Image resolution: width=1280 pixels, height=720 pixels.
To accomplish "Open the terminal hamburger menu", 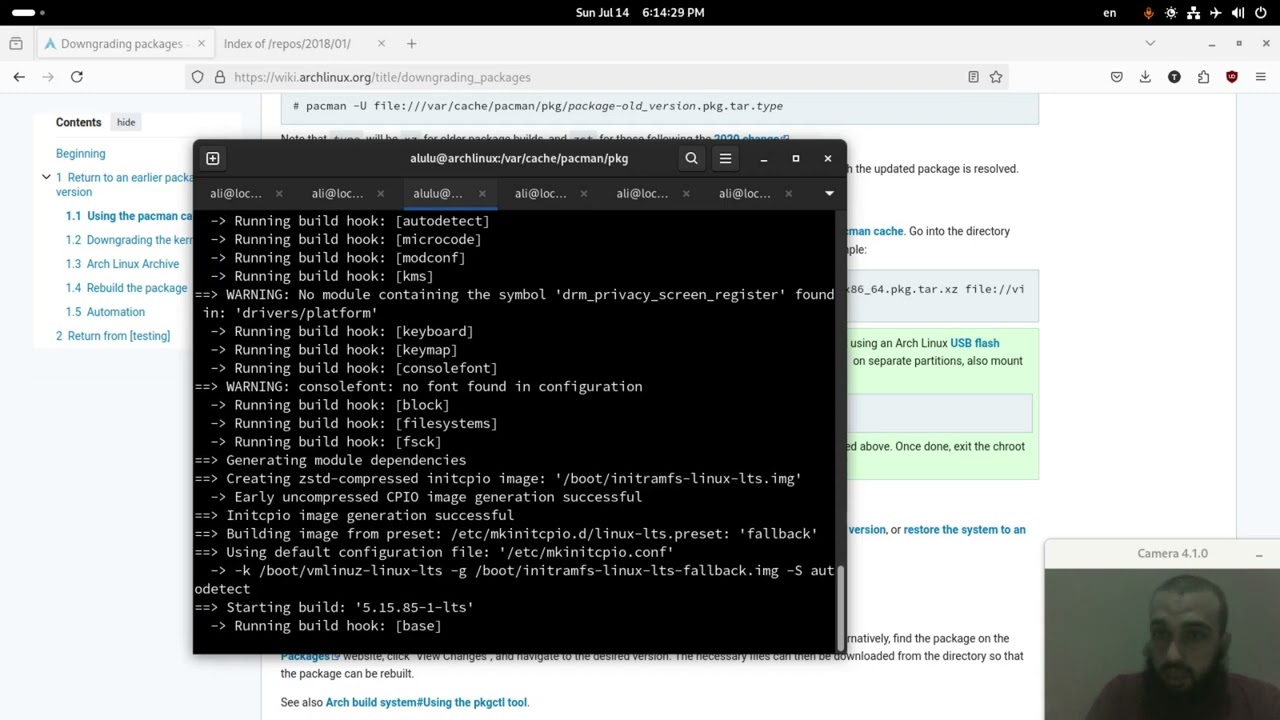I will point(725,158).
